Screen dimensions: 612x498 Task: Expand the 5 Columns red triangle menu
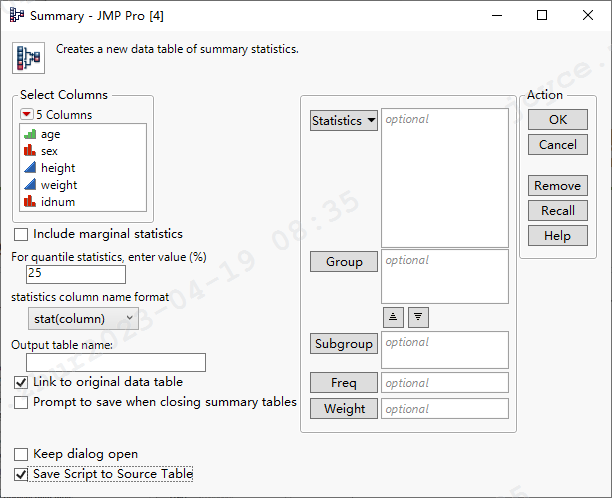27,115
